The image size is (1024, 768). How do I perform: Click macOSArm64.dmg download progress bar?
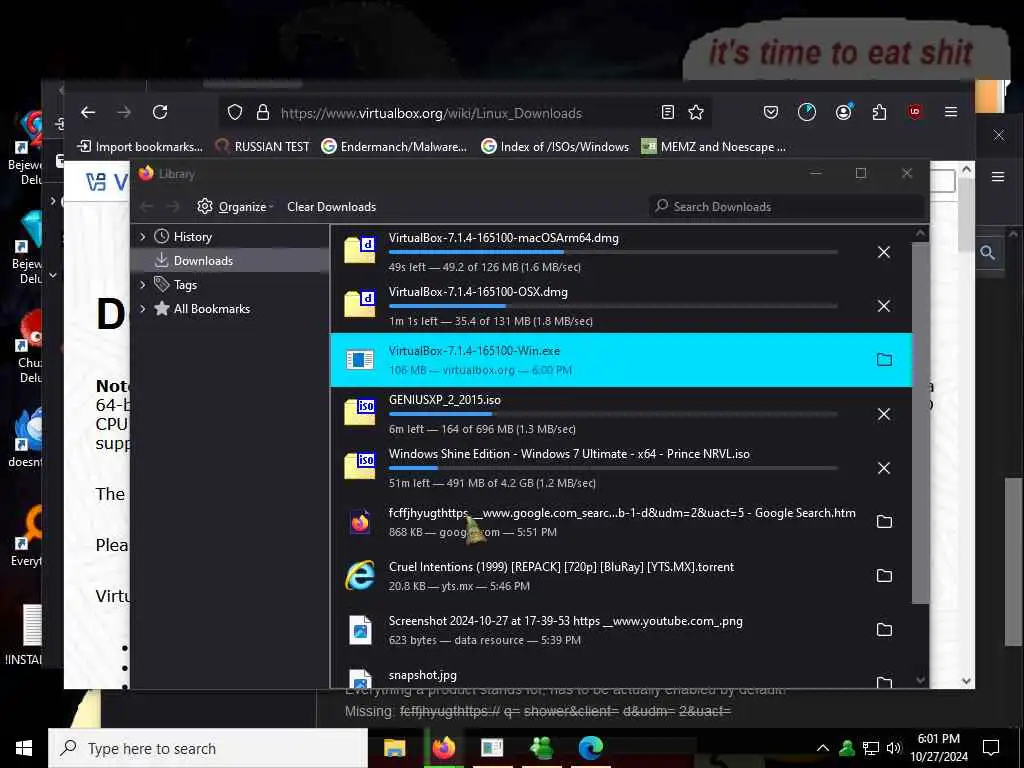click(613, 252)
